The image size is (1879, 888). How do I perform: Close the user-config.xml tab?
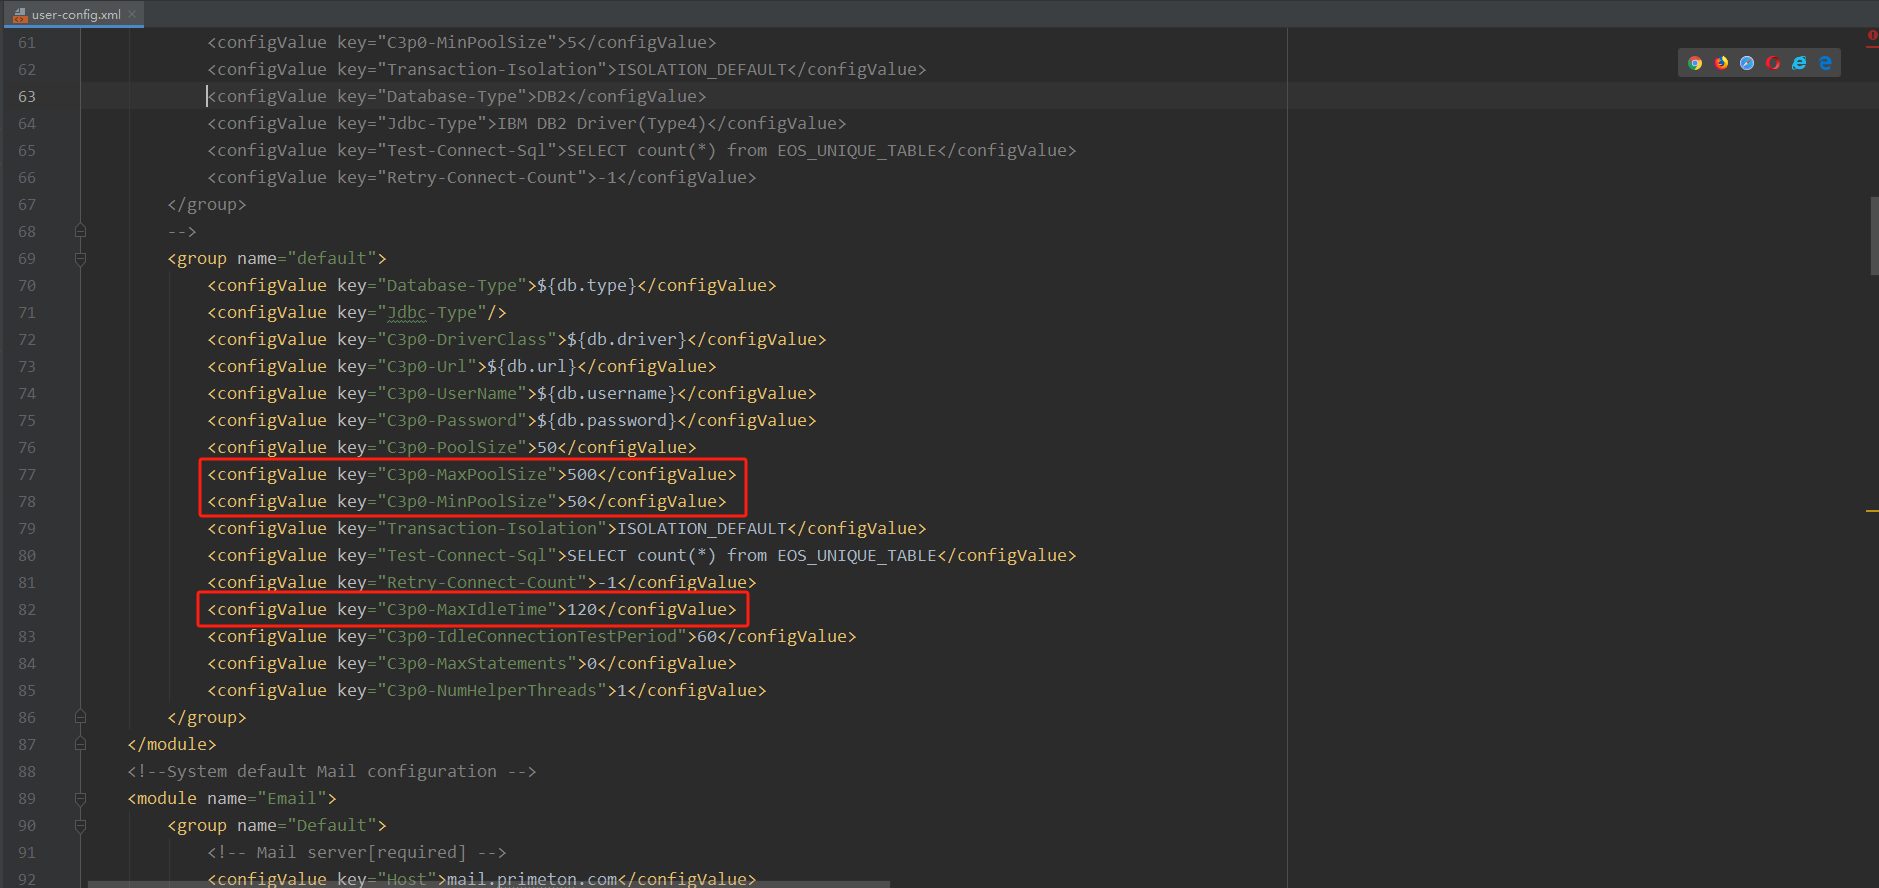(x=132, y=14)
